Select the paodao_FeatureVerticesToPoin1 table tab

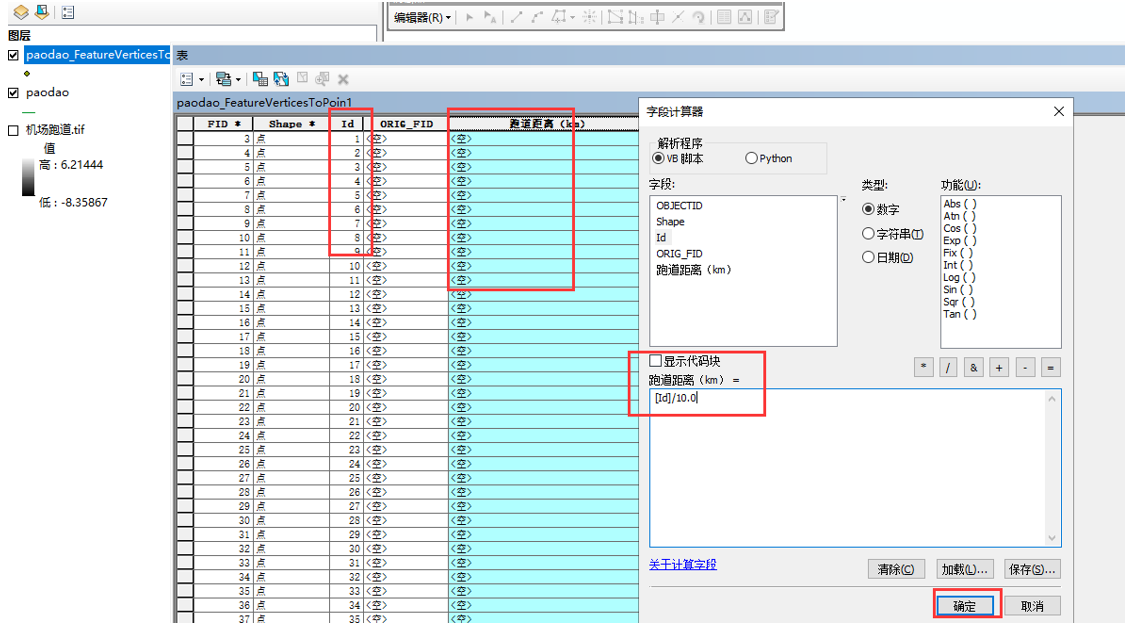[264, 102]
